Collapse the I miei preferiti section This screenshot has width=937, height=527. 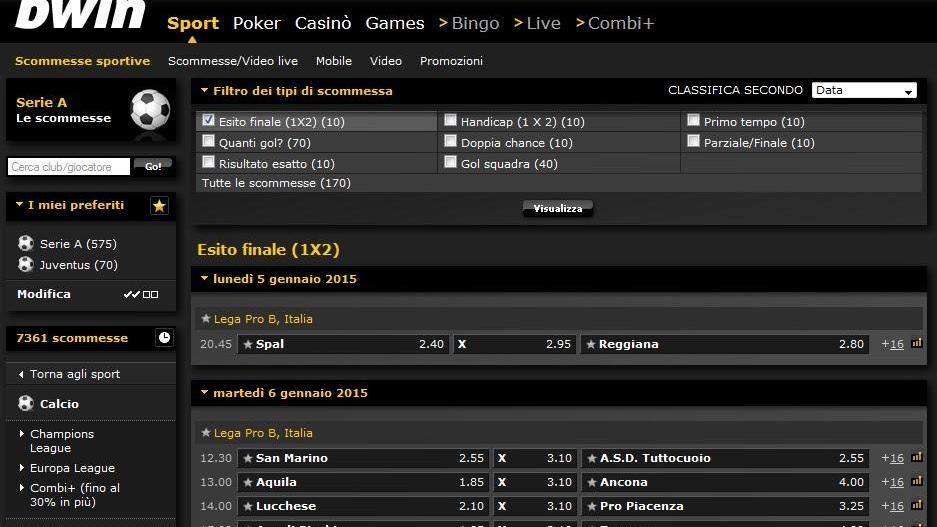coord(19,204)
